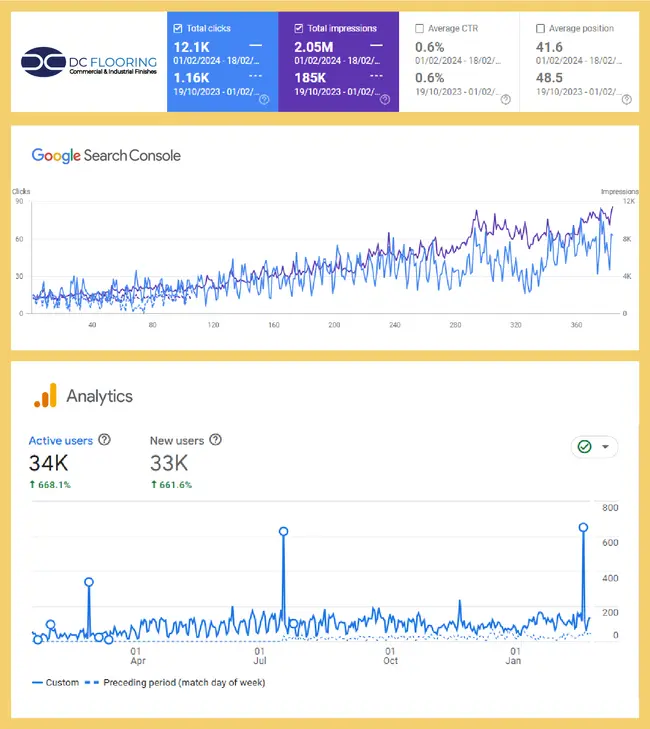This screenshot has height=729, width=650.
Task: Click the green checkmark data quality icon
Action: coord(584,447)
